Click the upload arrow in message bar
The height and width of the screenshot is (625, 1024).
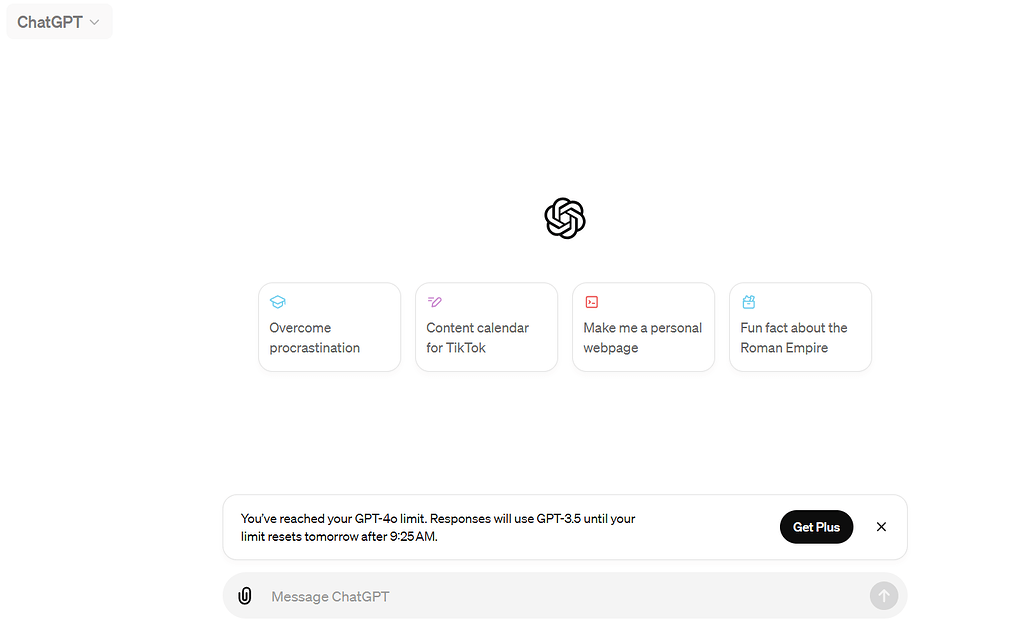884,595
